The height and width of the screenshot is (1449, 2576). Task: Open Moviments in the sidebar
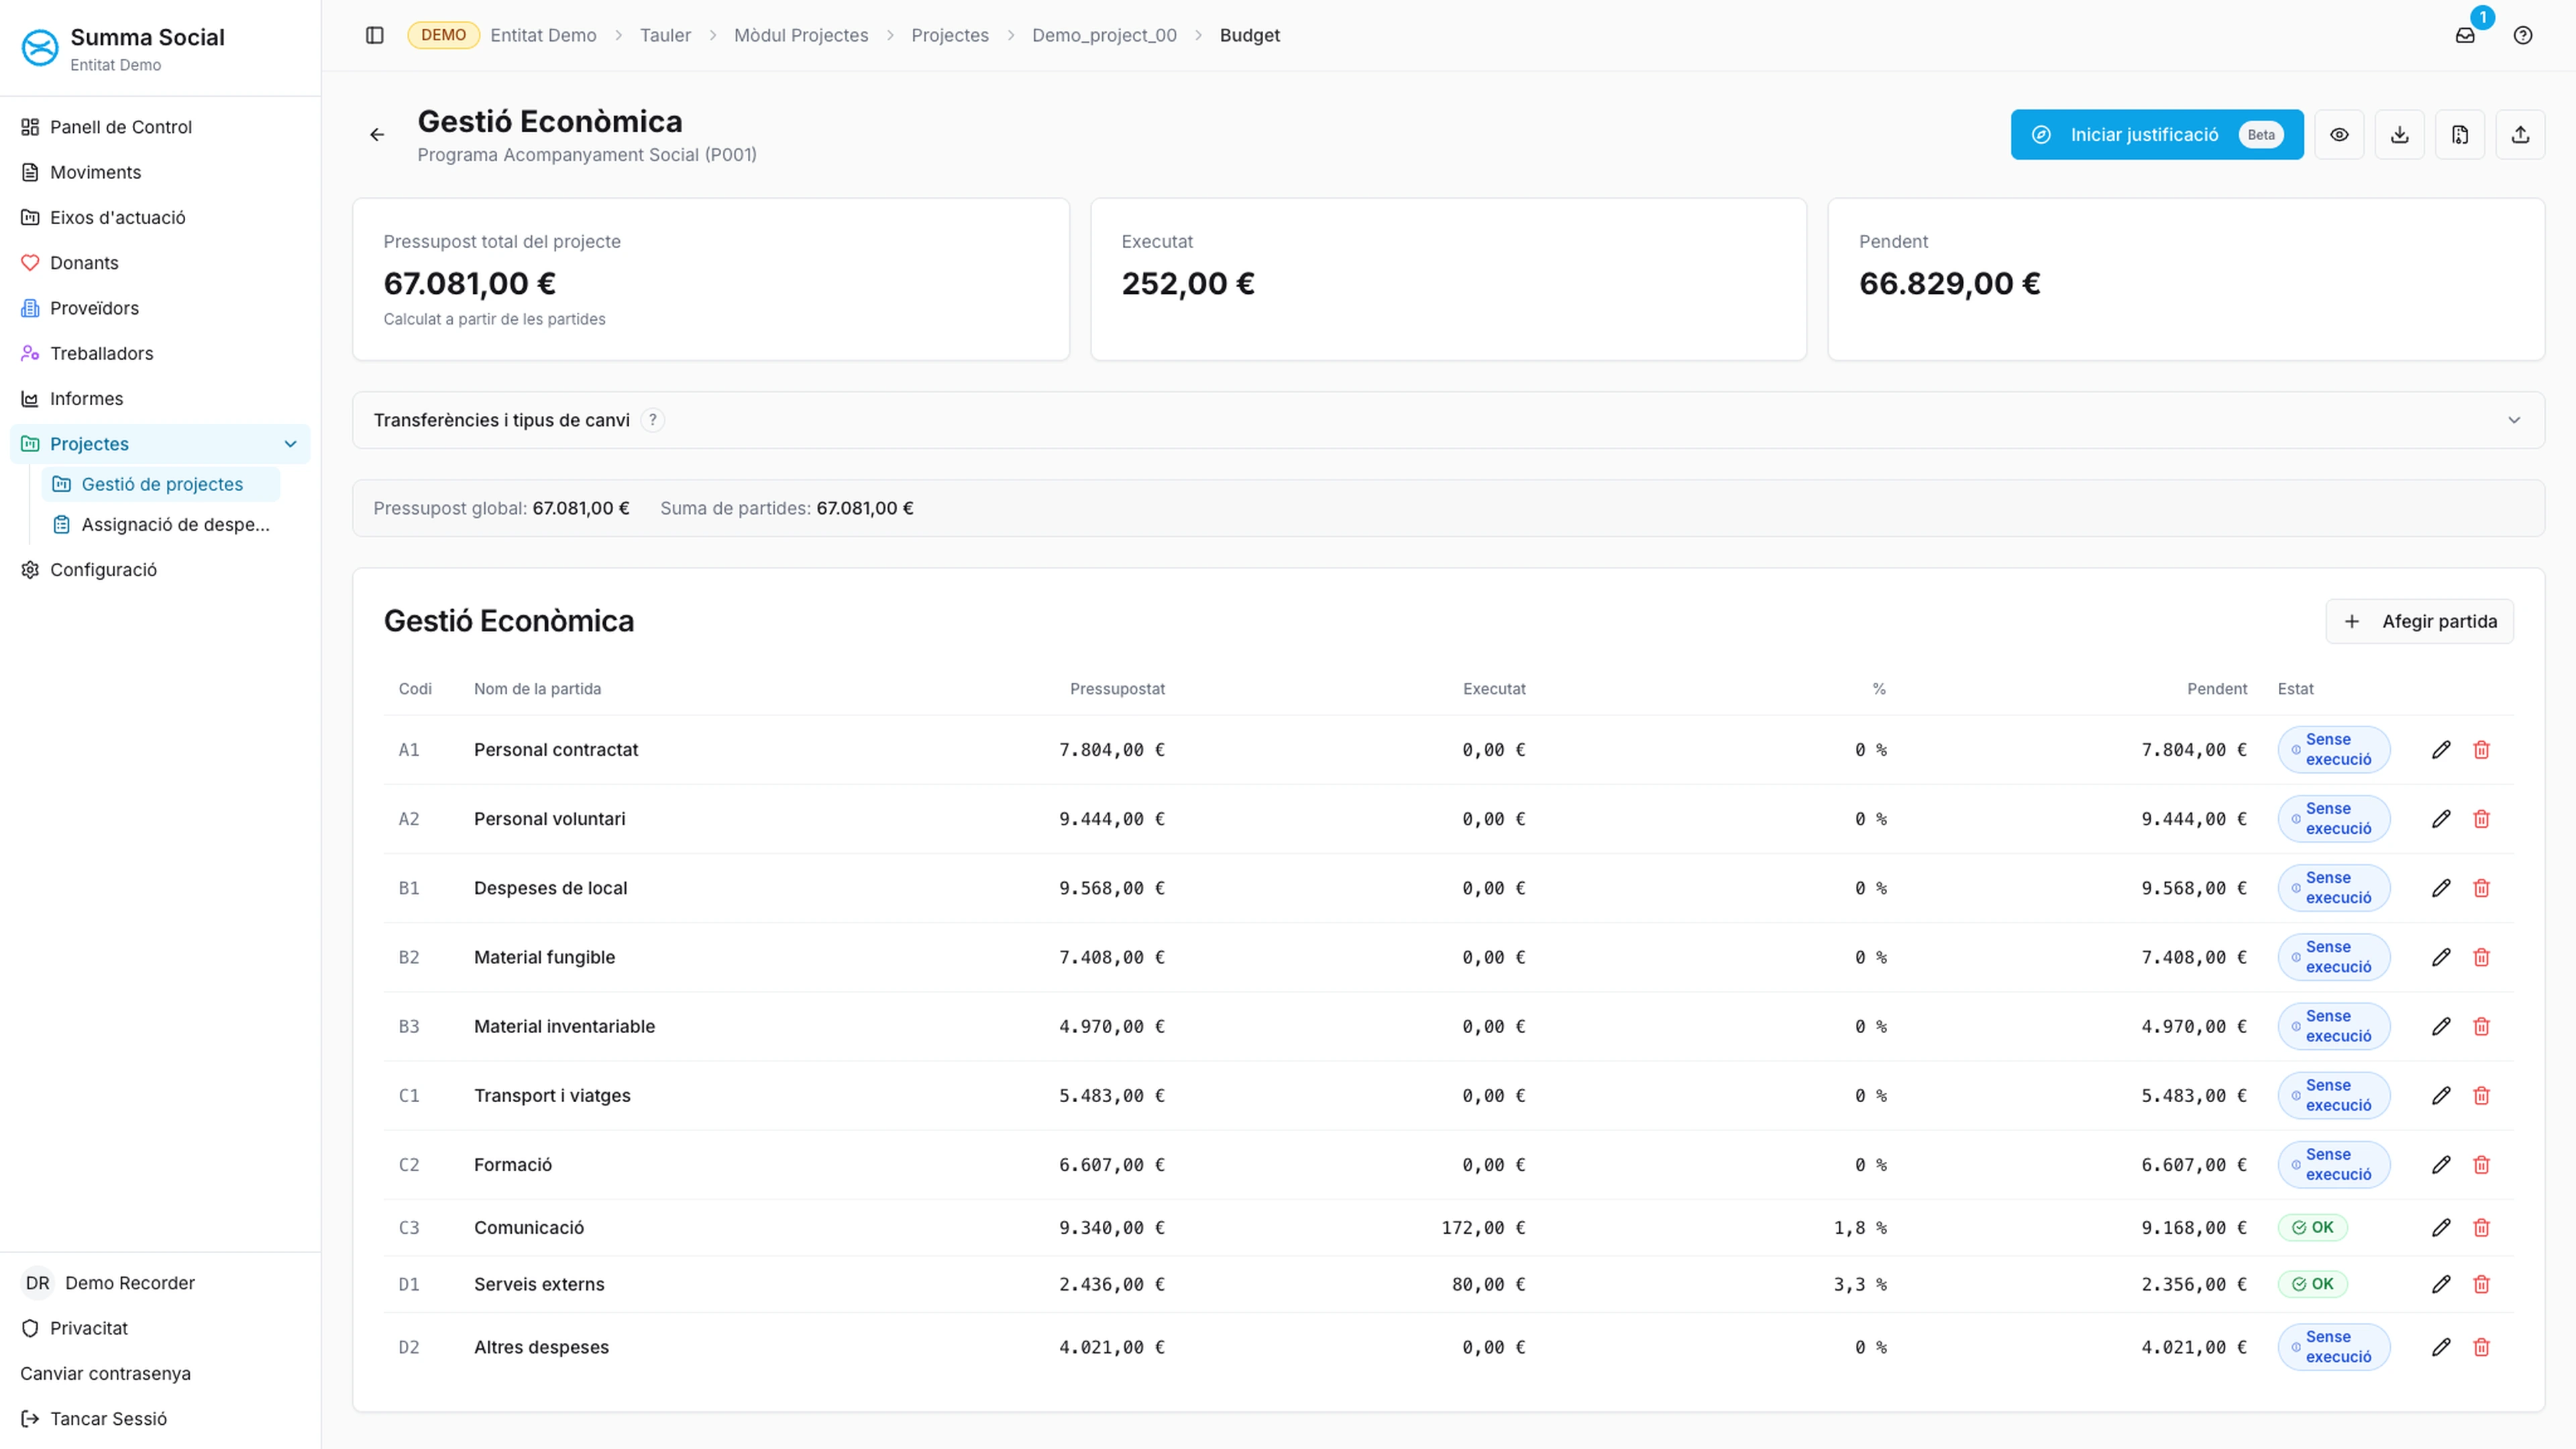(95, 172)
